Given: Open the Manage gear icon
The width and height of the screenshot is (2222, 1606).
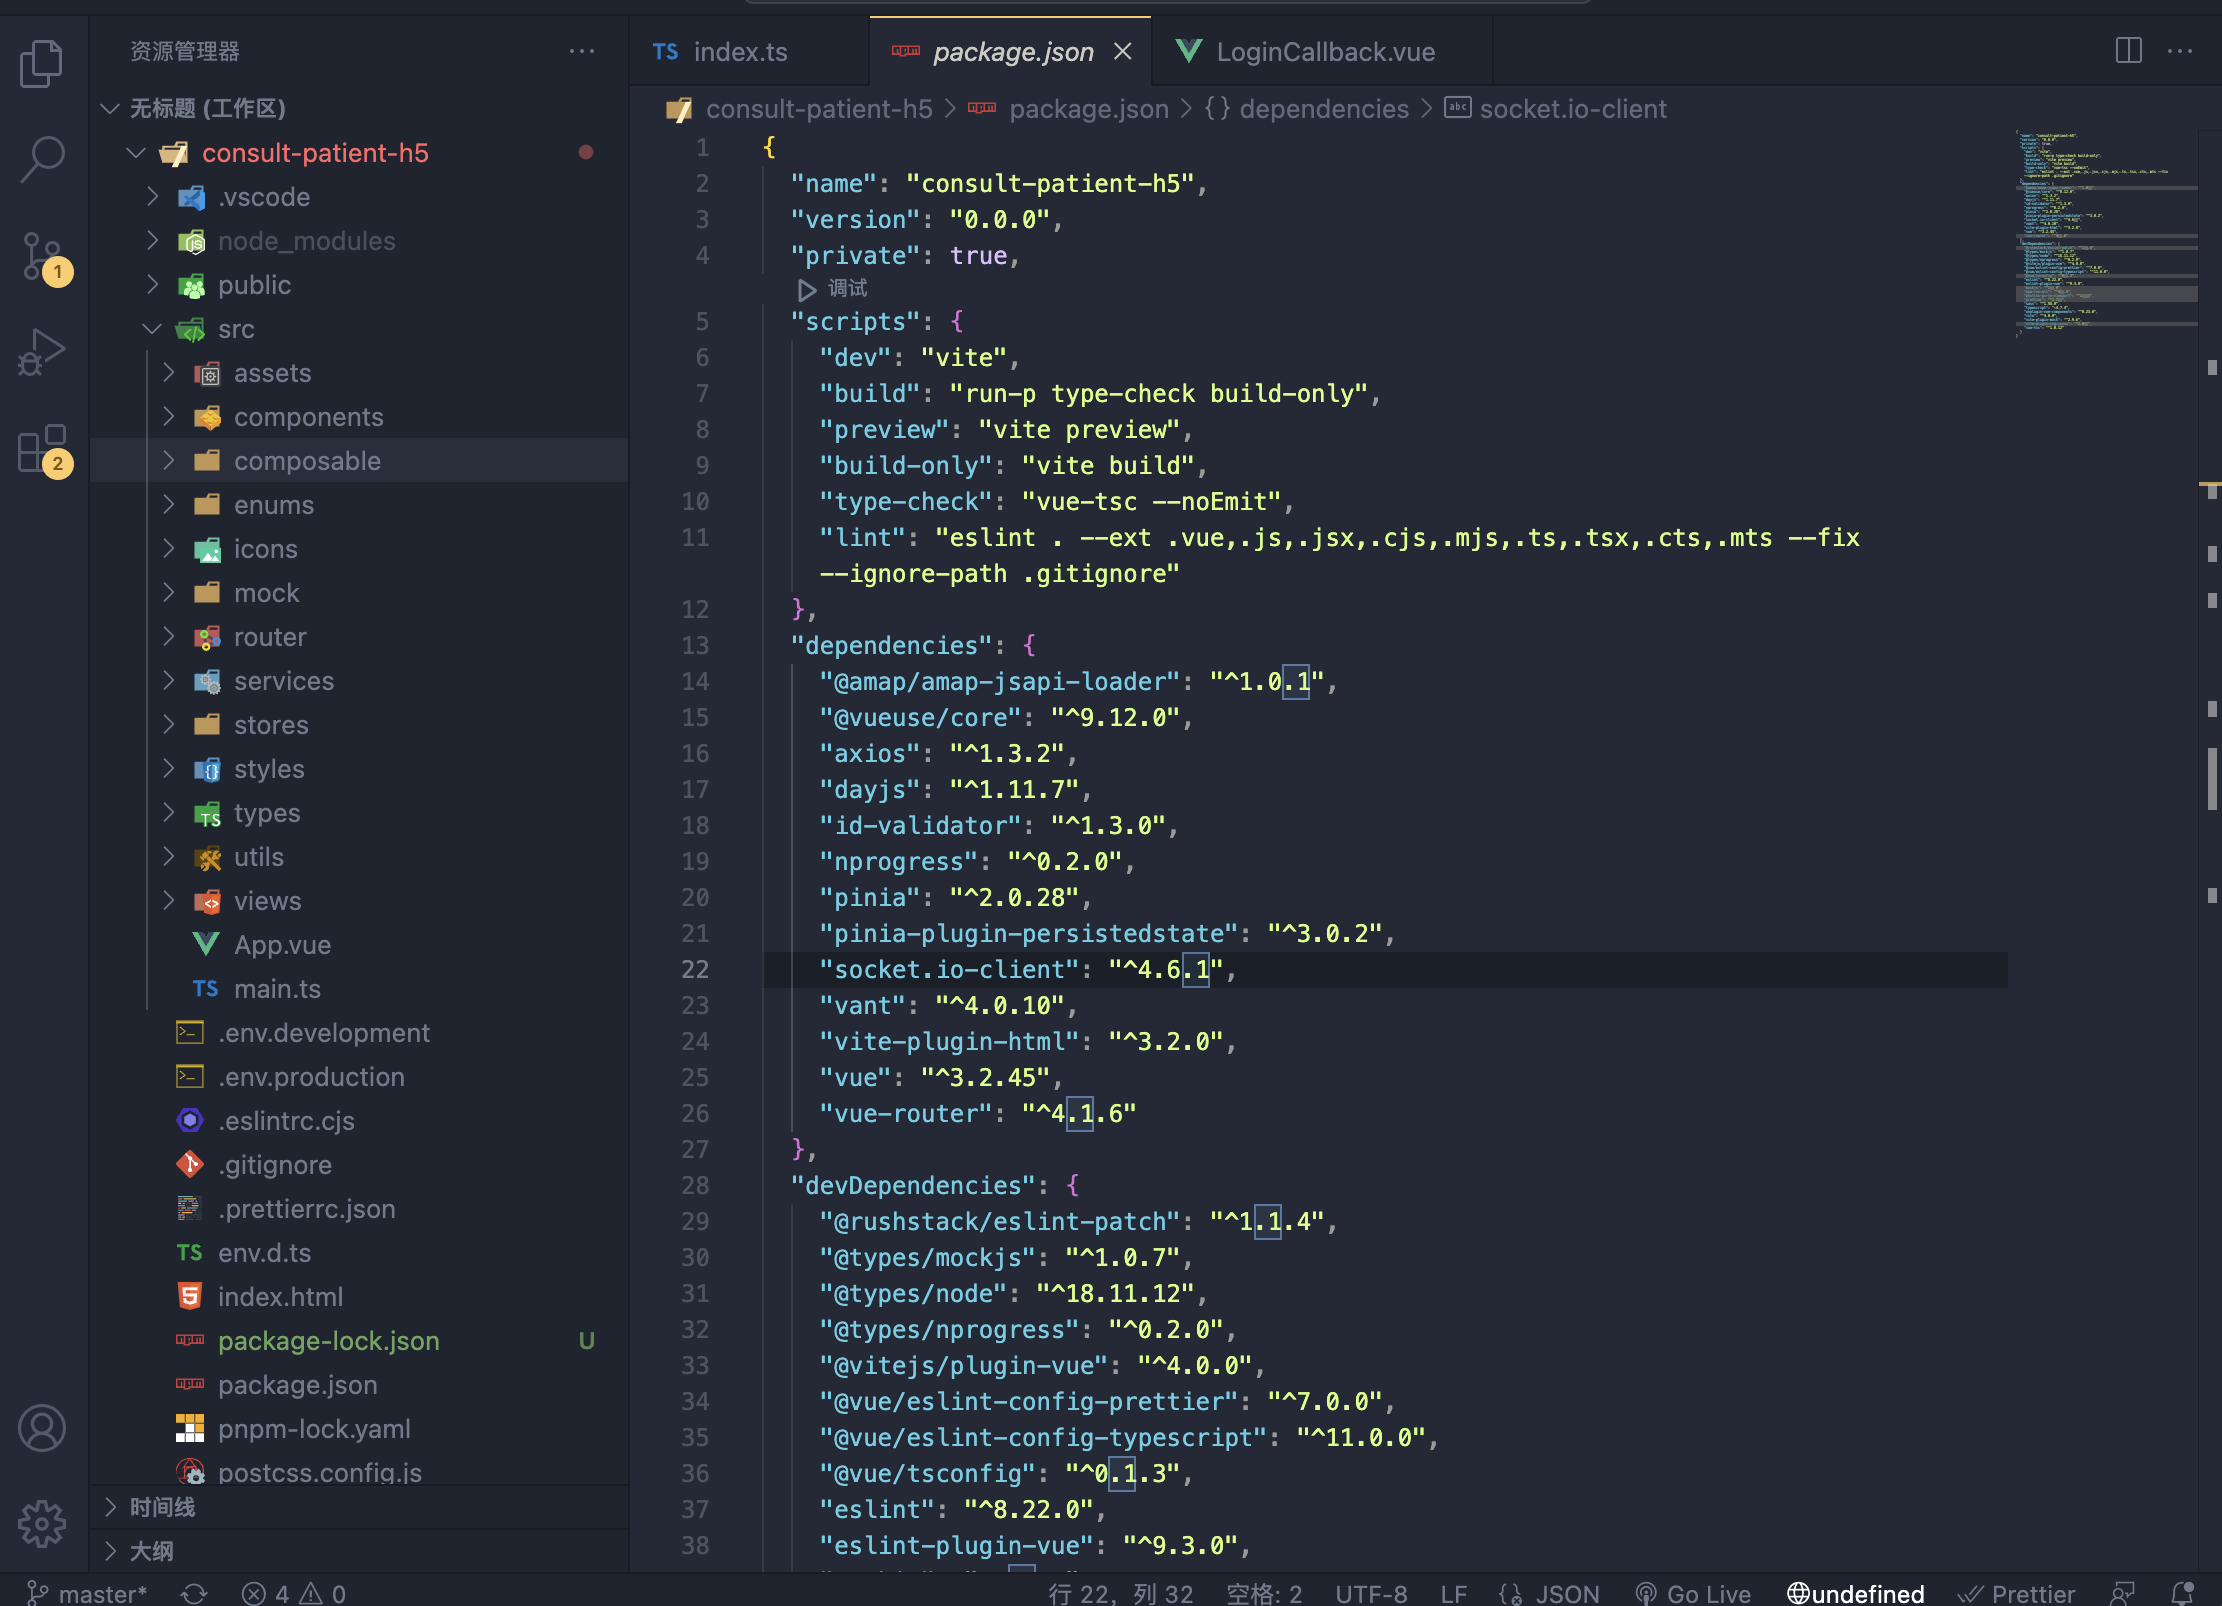Looking at the screenshot, I should point(42,1524).
